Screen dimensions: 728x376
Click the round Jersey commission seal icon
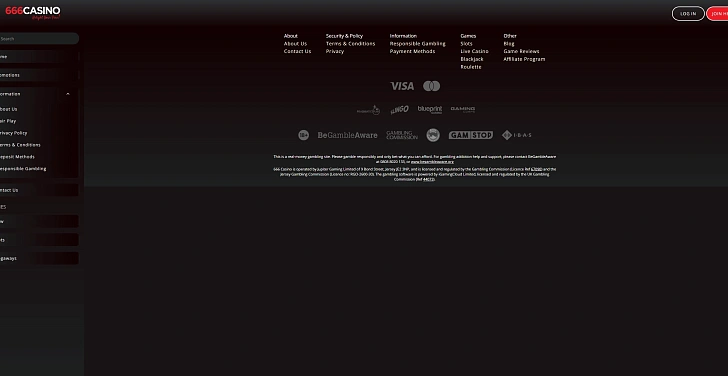point(433,135)
